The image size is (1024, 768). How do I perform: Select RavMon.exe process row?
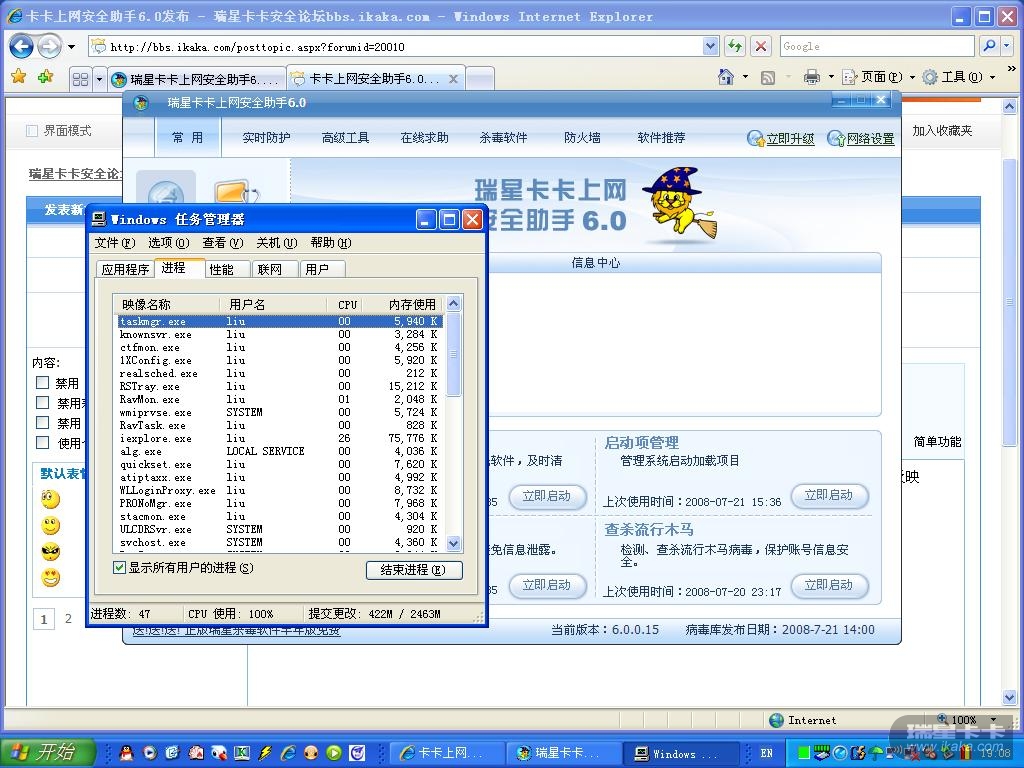point(280,399)
